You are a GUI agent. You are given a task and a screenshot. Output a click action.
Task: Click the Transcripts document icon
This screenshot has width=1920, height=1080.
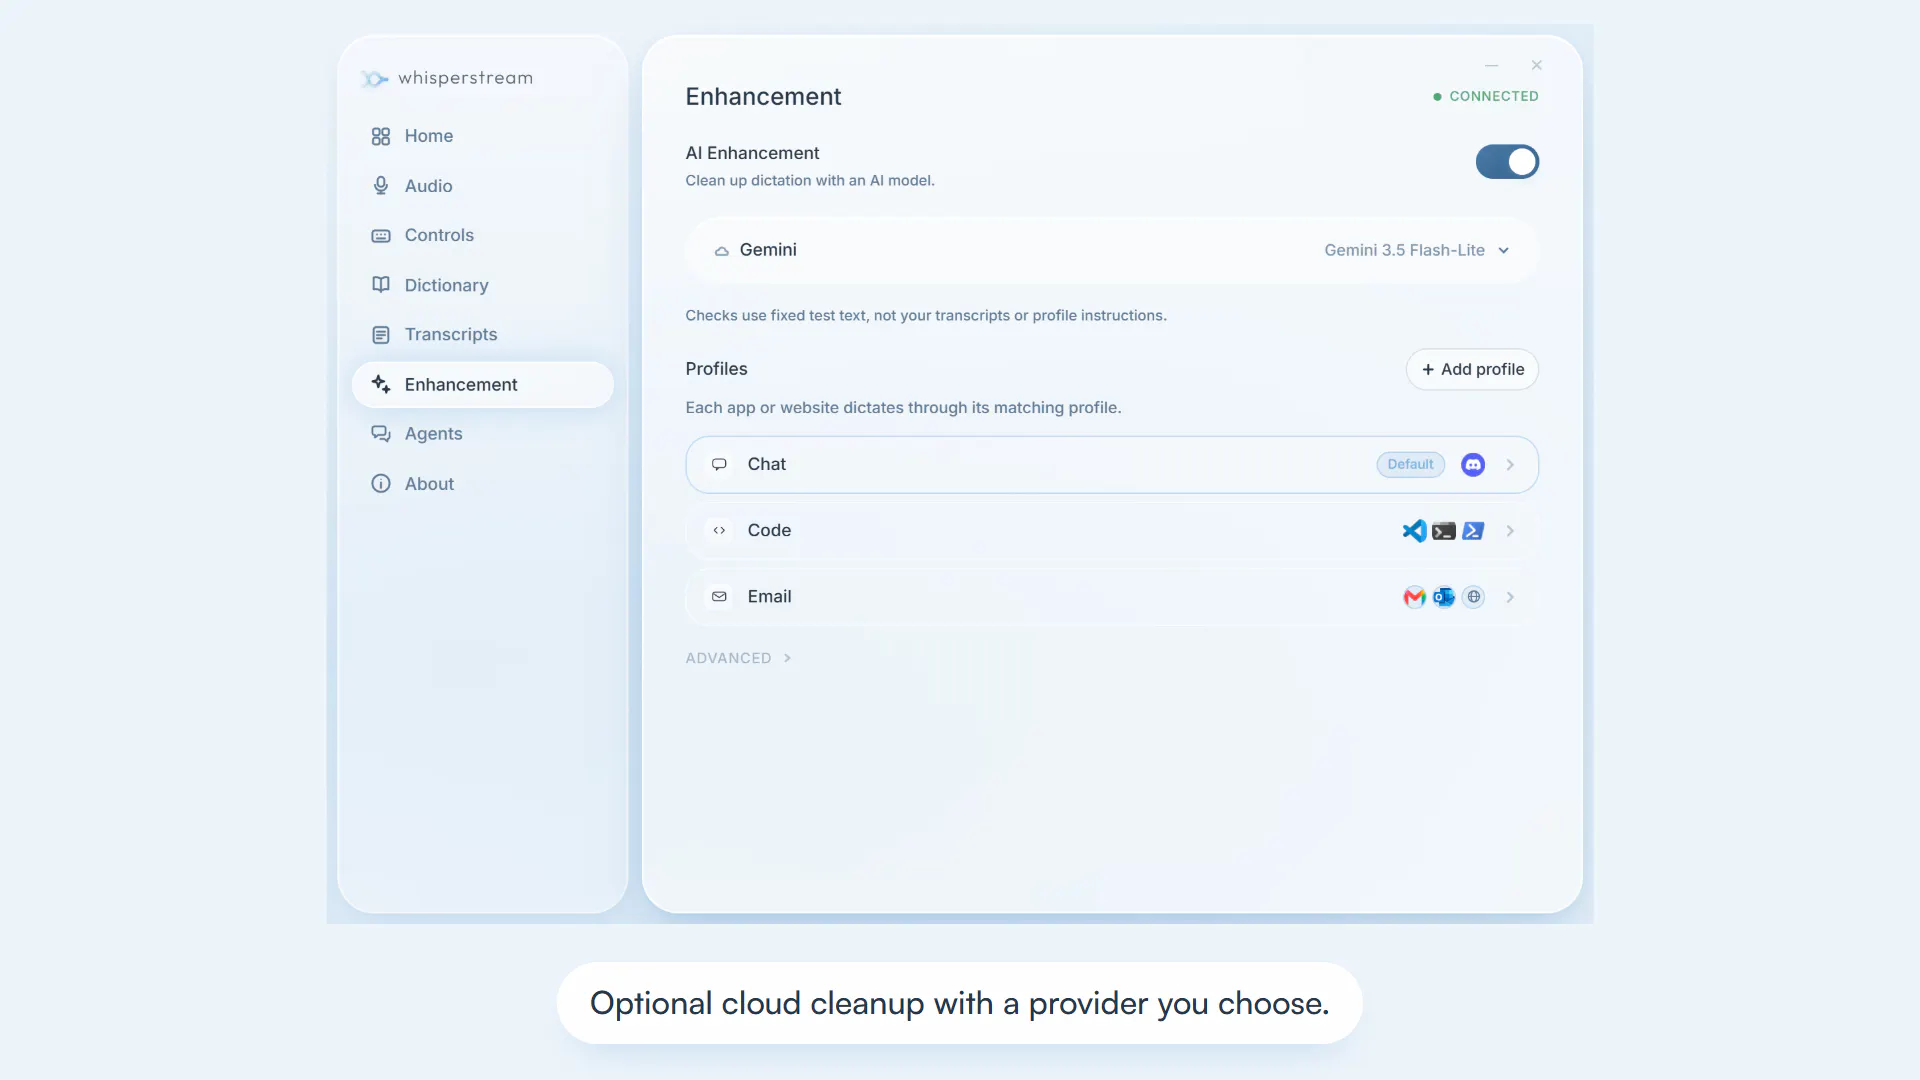381,335
